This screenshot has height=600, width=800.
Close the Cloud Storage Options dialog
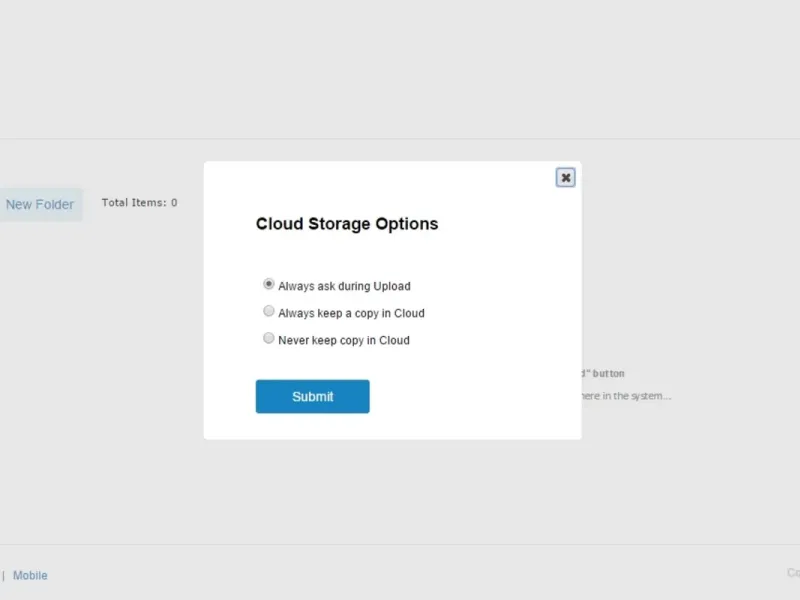click(565, 178)
